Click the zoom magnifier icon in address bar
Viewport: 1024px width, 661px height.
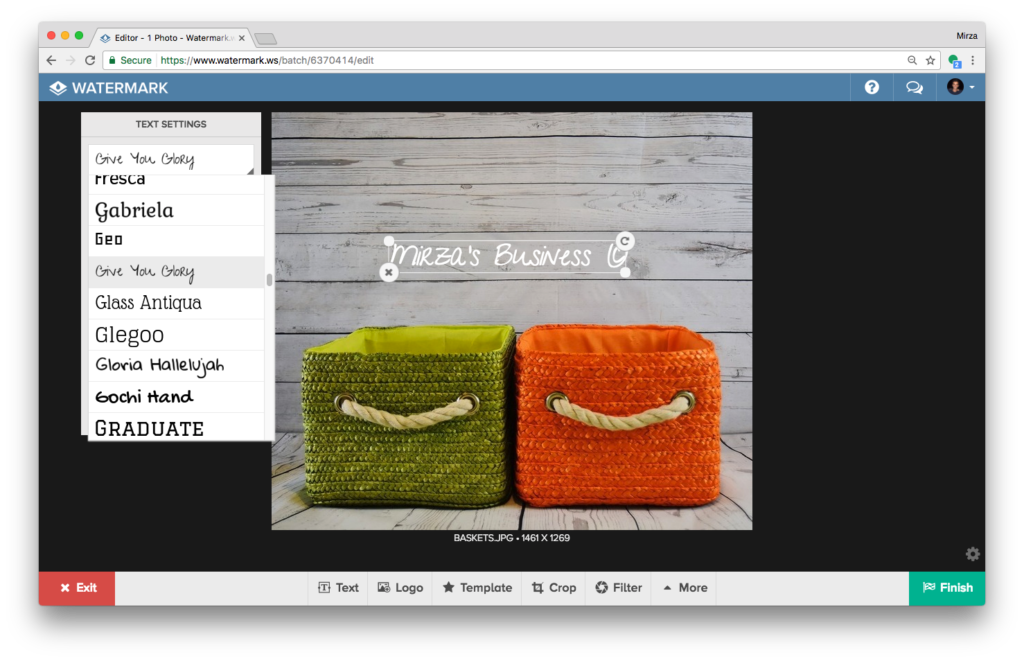(912, 60)
